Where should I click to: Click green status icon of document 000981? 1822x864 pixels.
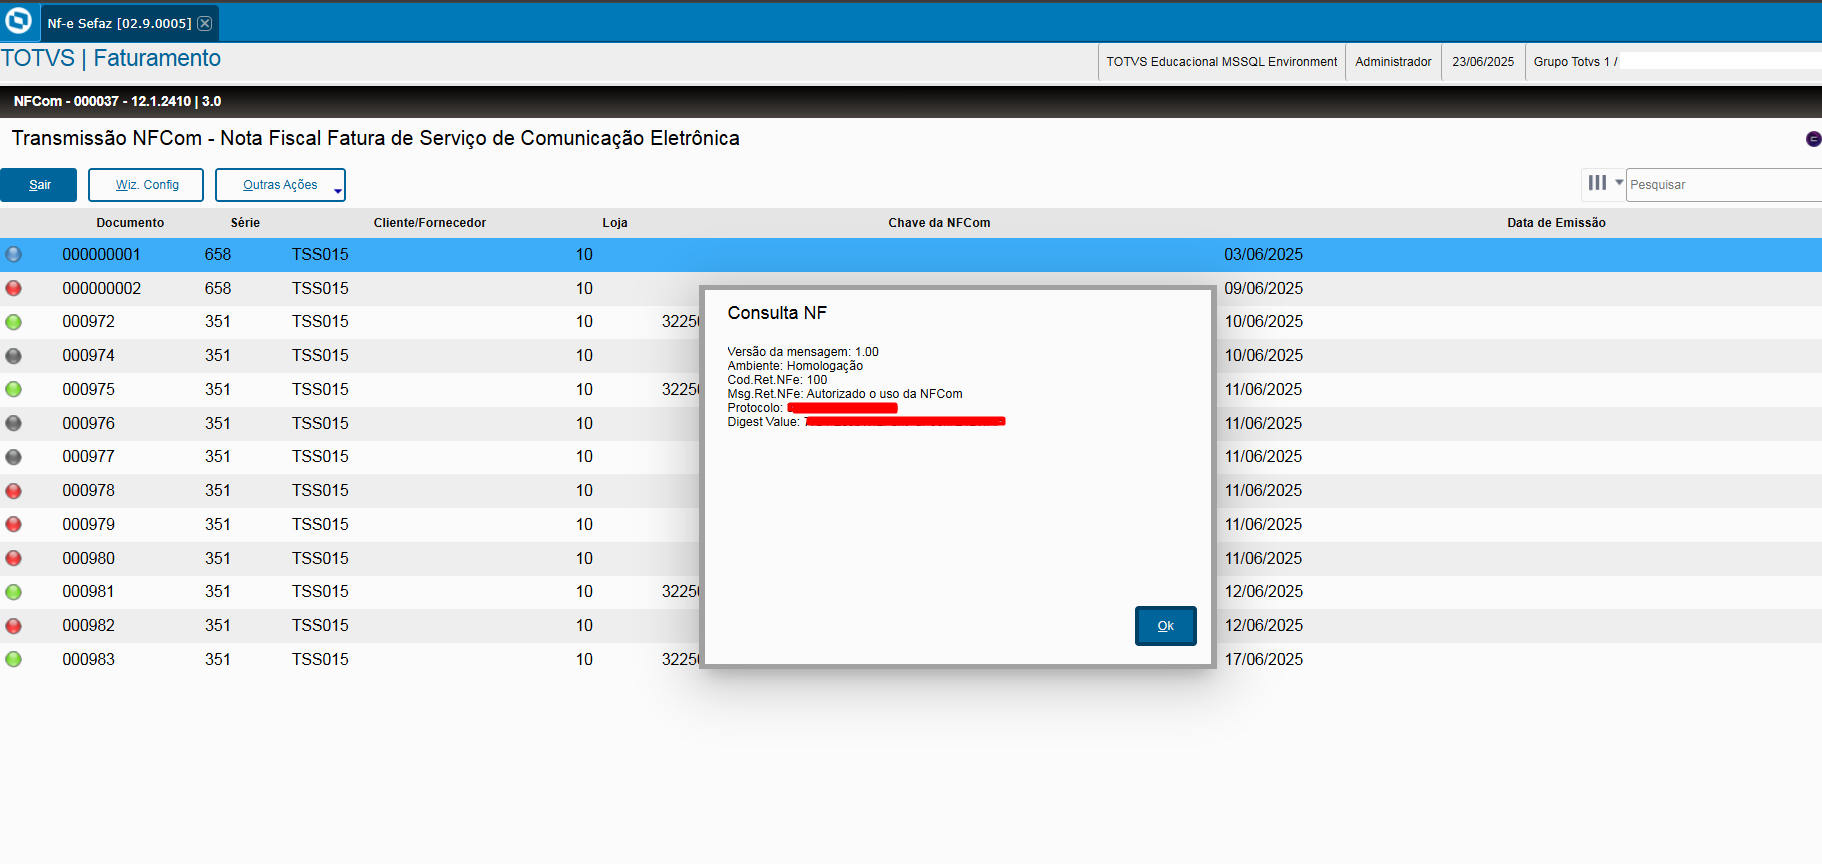(13, 592)
